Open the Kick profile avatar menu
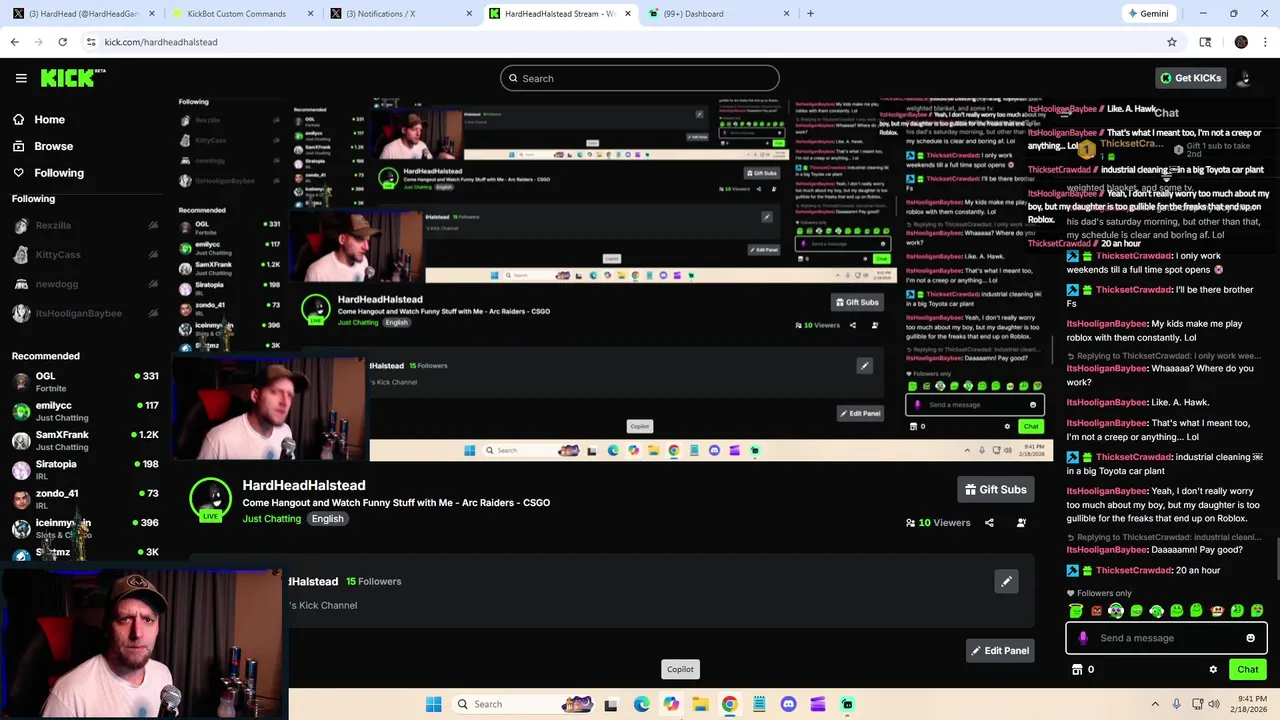The height and width of the screenshot is (720, 1280). (x=1244, y=78)
